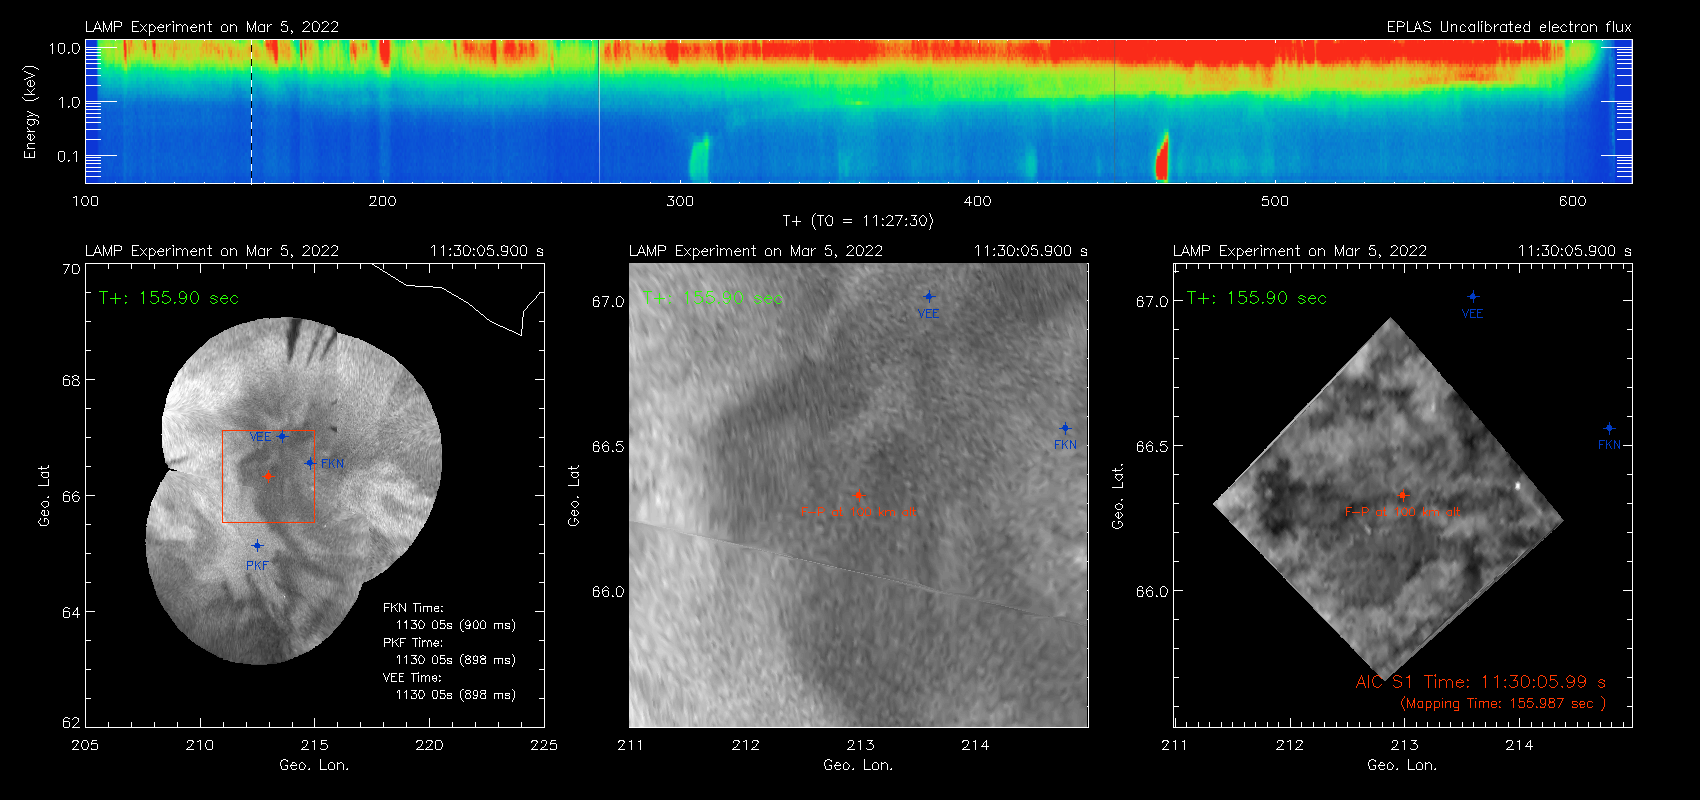The image size is (1700, 800).
Task: Click the VEE marker in the AIC S1 panel
Action: [1473, 296]
